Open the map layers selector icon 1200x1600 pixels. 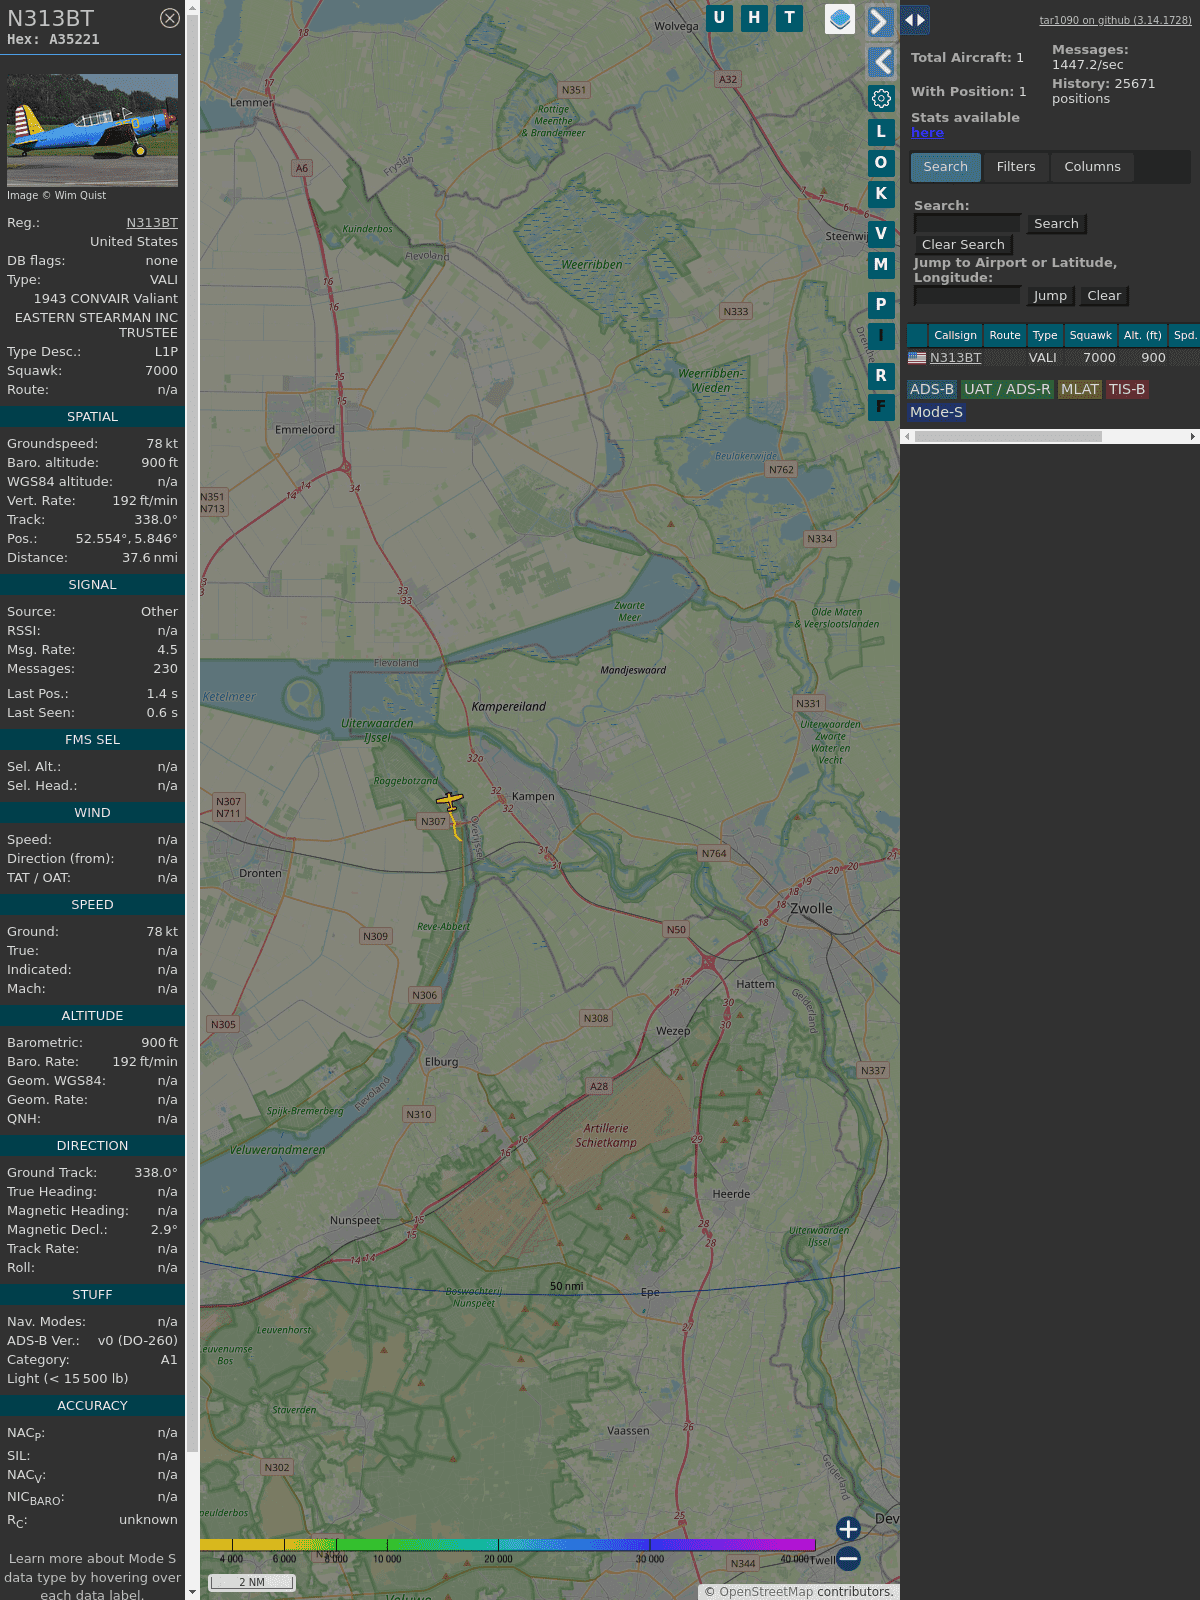(840, 19)
